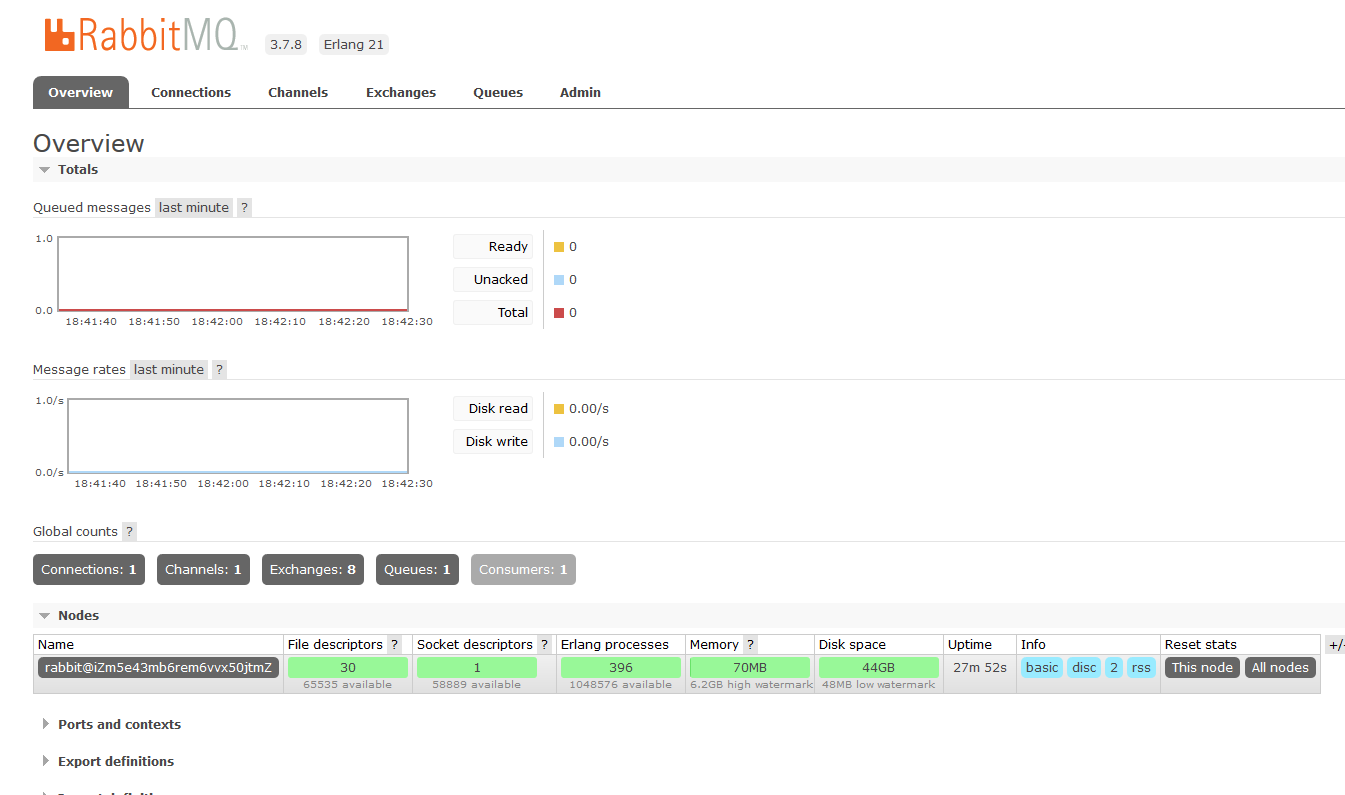
Task: Click the File descriptors value 30
Action: pos(348,667)
